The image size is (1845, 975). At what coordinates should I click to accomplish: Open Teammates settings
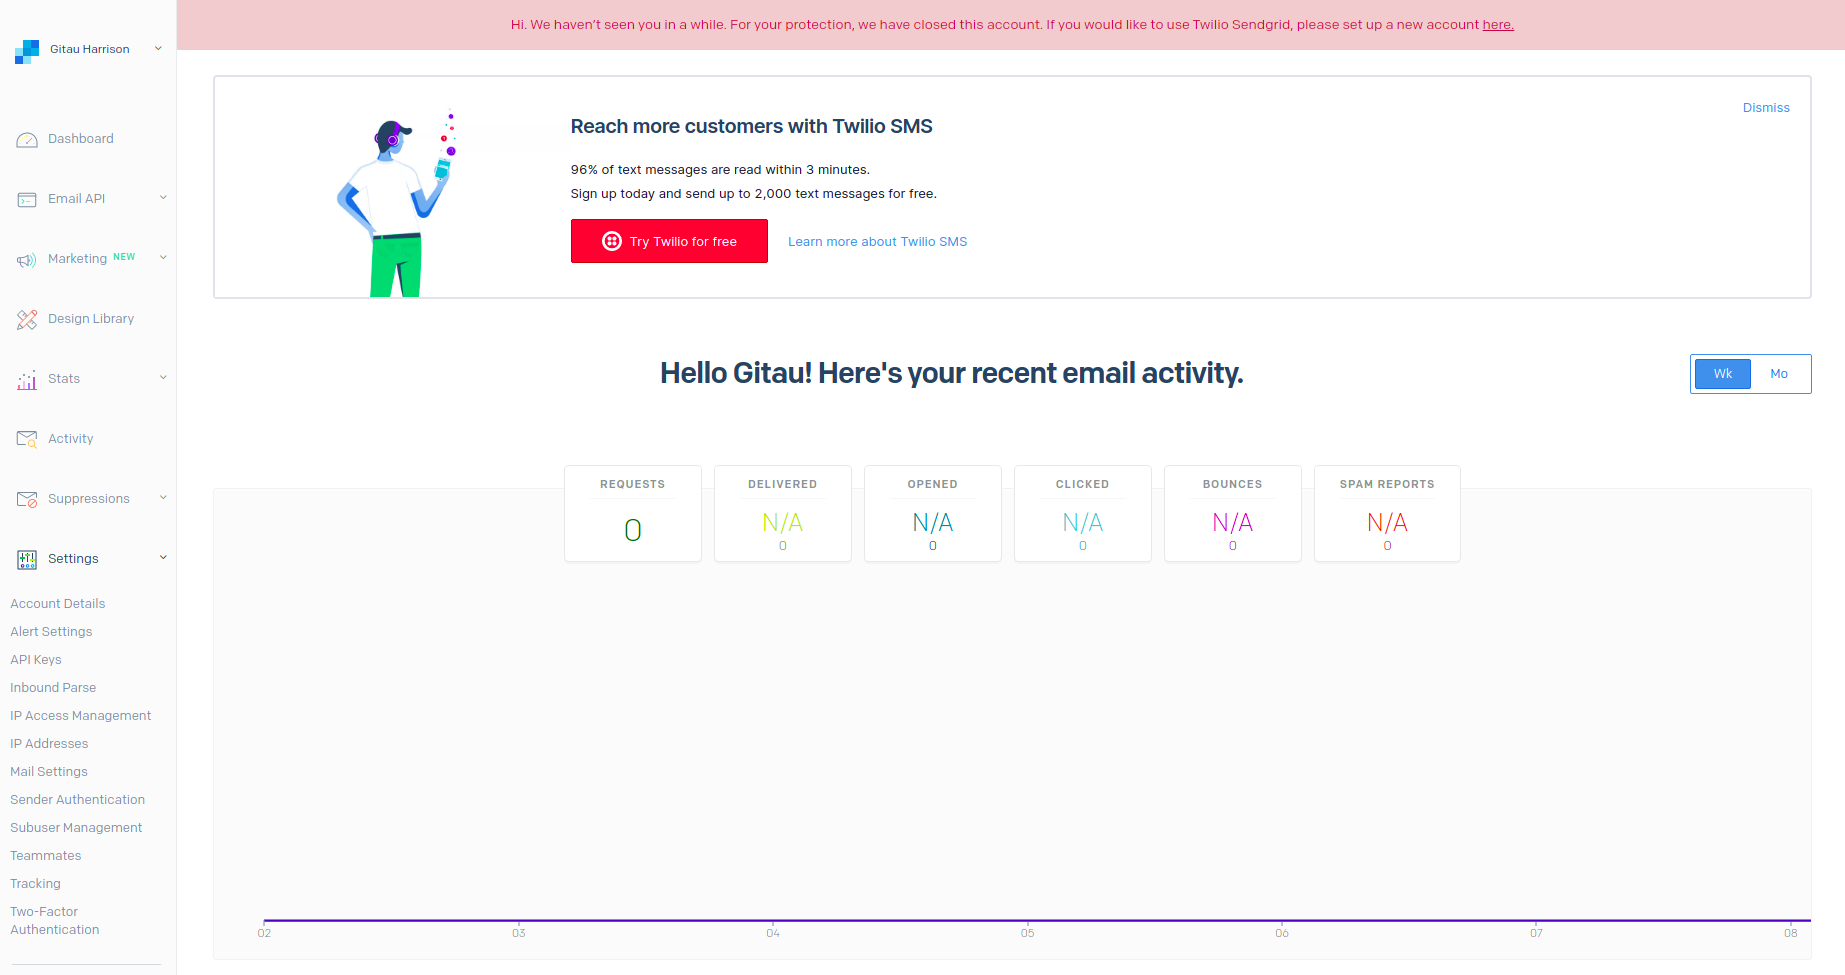point(46,856)
